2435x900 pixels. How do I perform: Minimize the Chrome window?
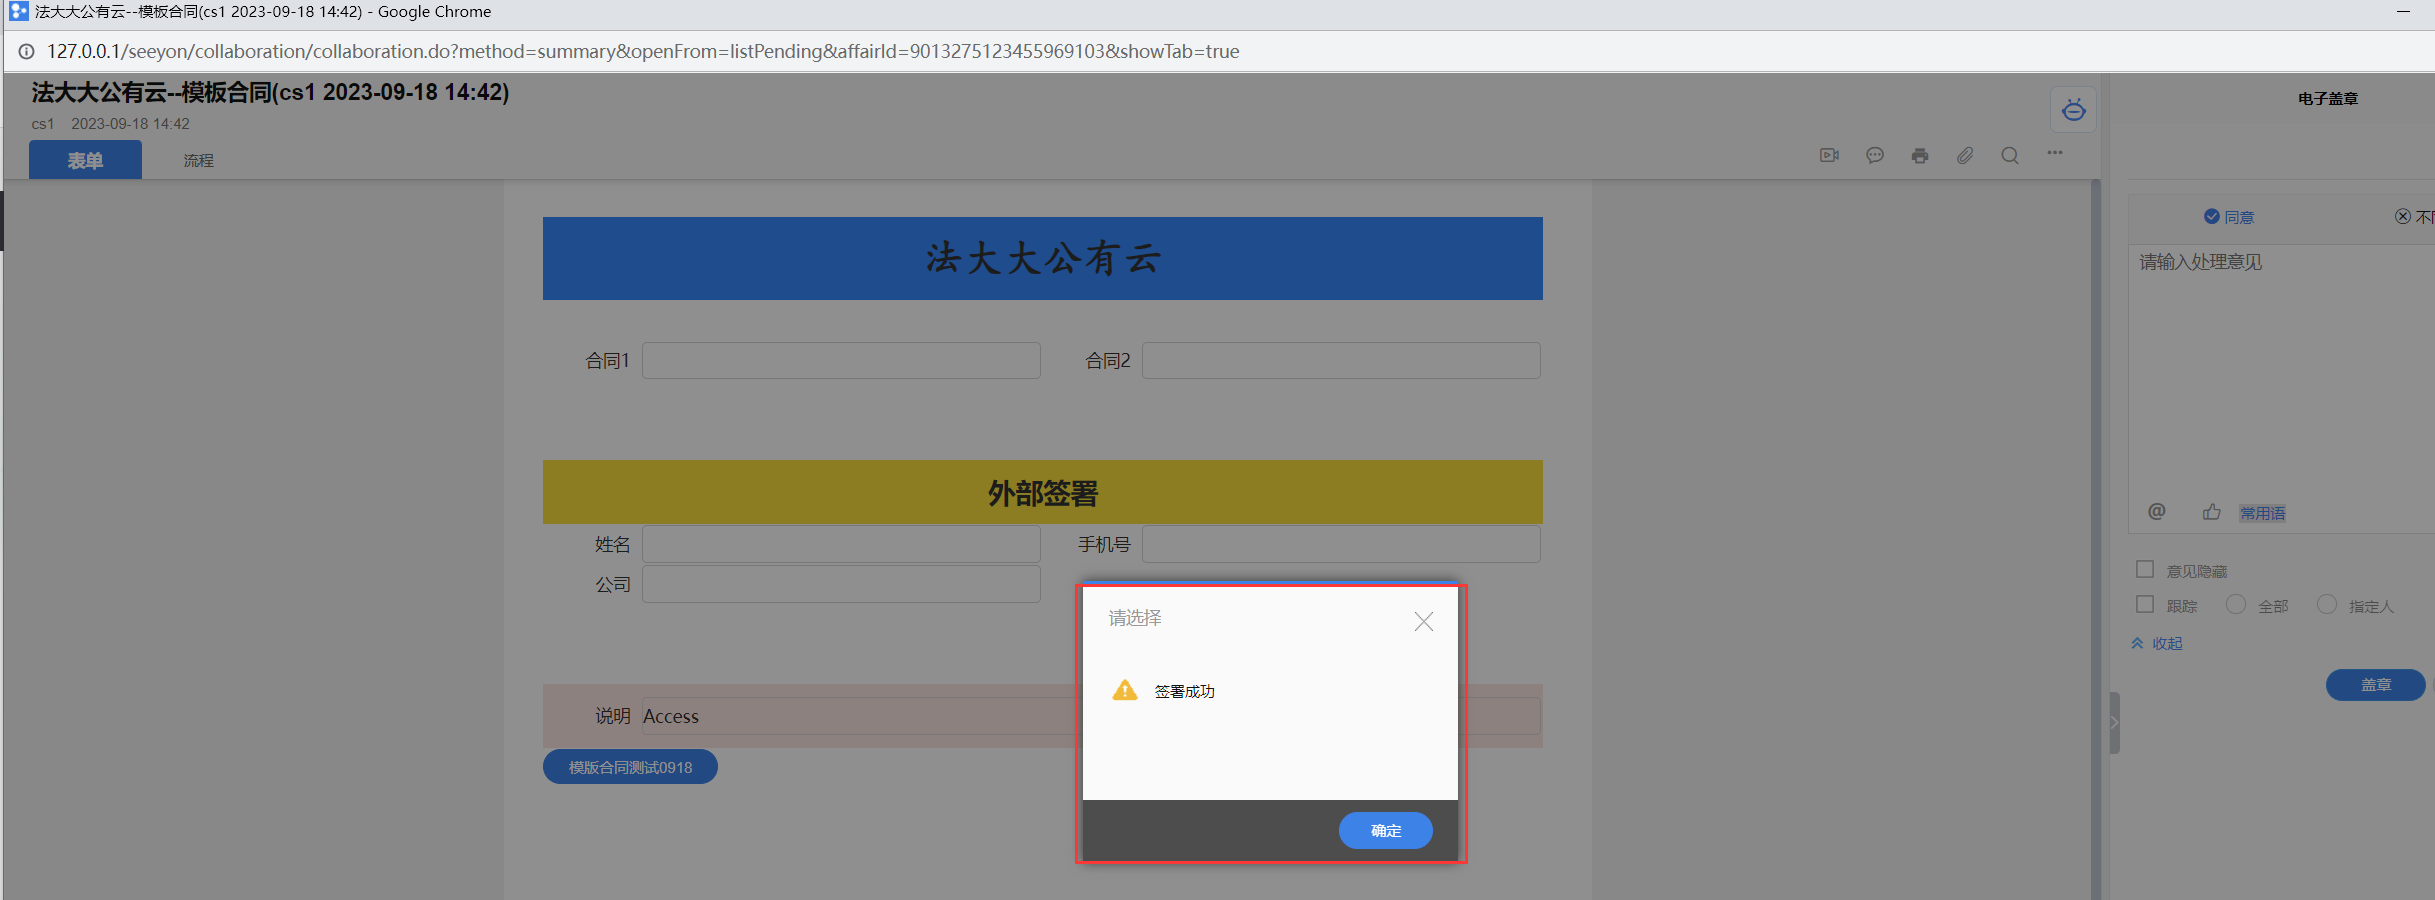click(x=2403, y=12)
